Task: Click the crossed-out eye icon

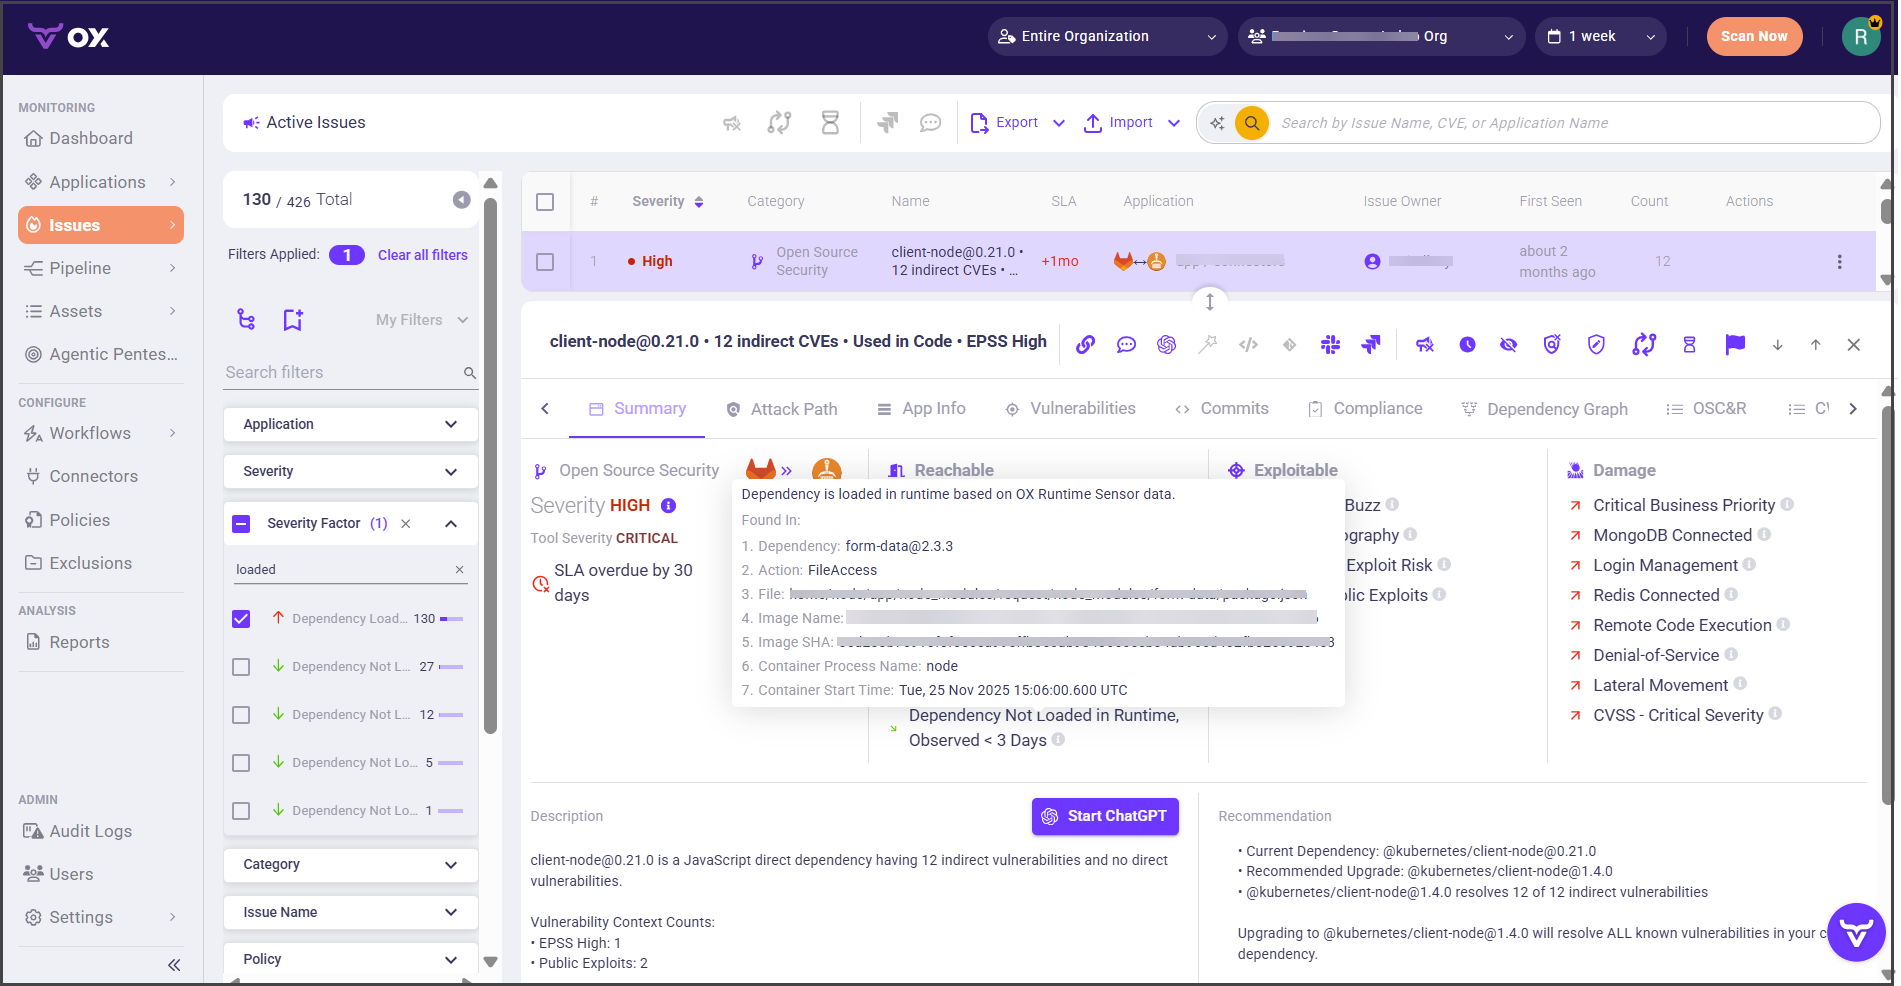Action: coord(1508,345)
